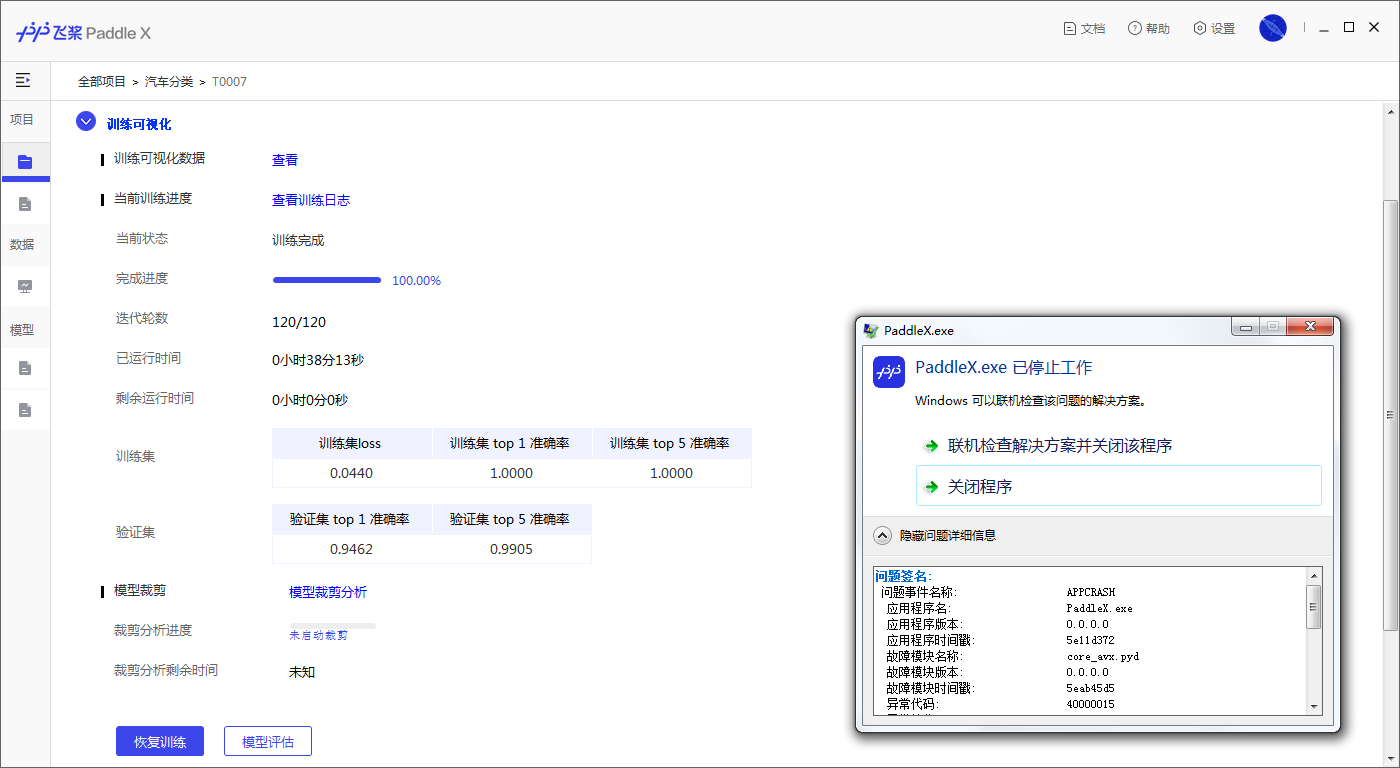
Task: Collapse the 隐藏问题详细信息 panel in error dialog
Action: coord(882,535)
